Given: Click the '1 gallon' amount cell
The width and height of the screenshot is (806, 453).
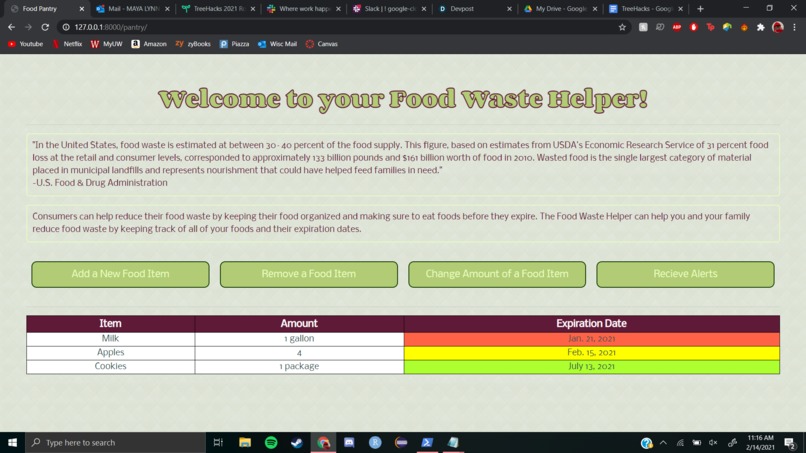Looking at the screenshot, I should [x=299, y=338].
